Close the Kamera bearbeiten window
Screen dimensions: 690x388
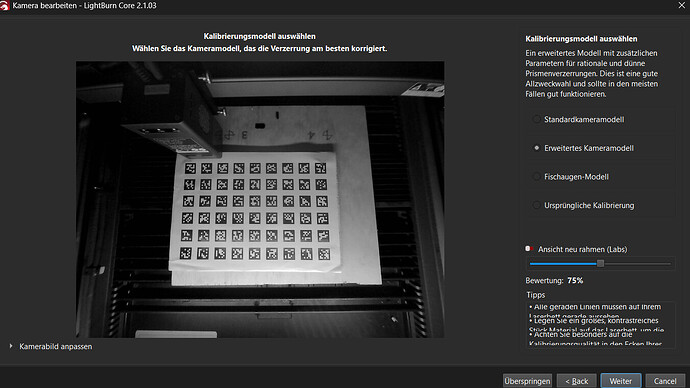pos(681,5)
